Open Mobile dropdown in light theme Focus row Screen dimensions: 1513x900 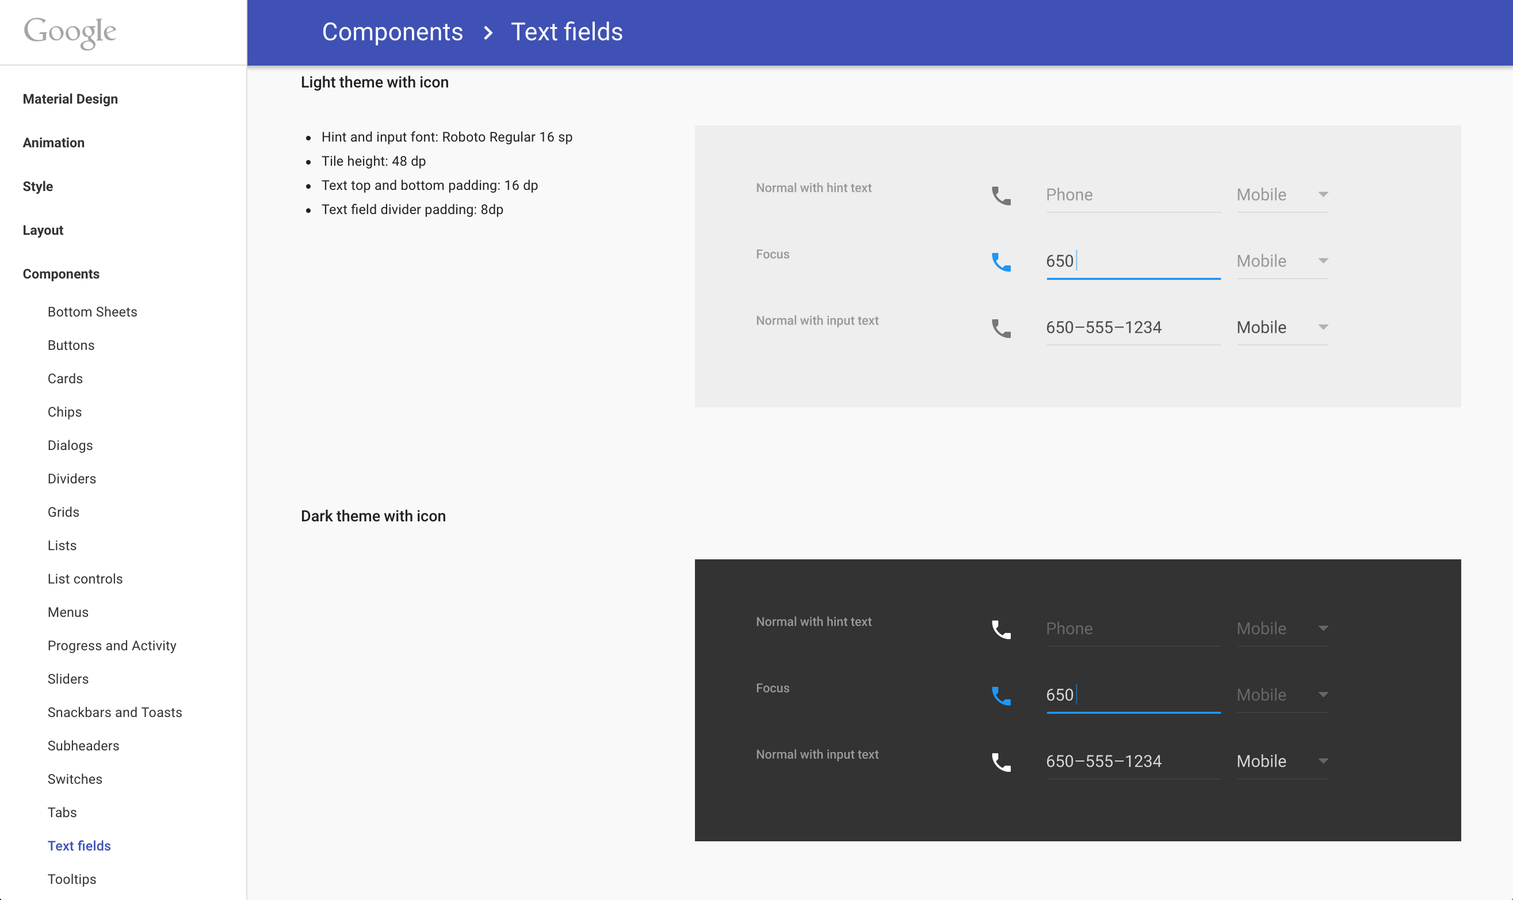pos(1282,261)
